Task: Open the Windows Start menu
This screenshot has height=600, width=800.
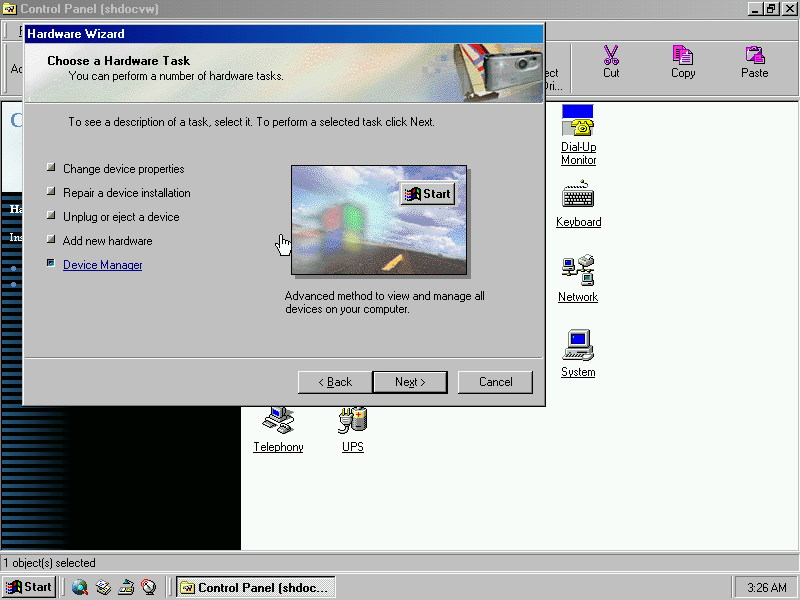Action: pos(29,587)
